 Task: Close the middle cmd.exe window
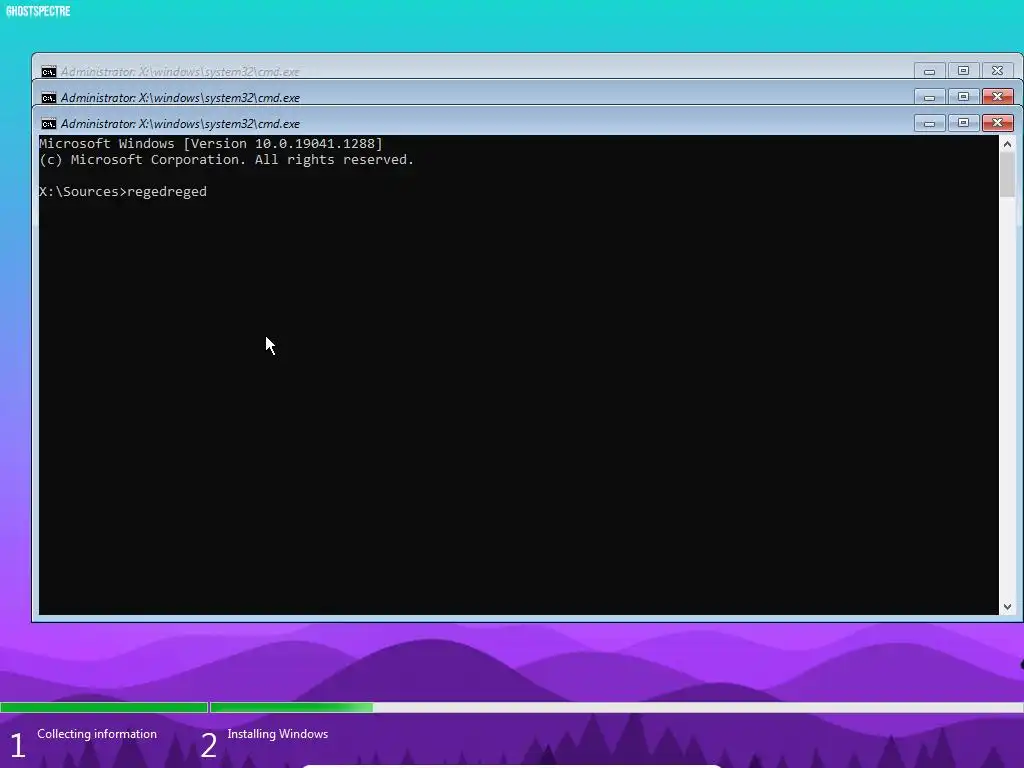pos(997,97)
